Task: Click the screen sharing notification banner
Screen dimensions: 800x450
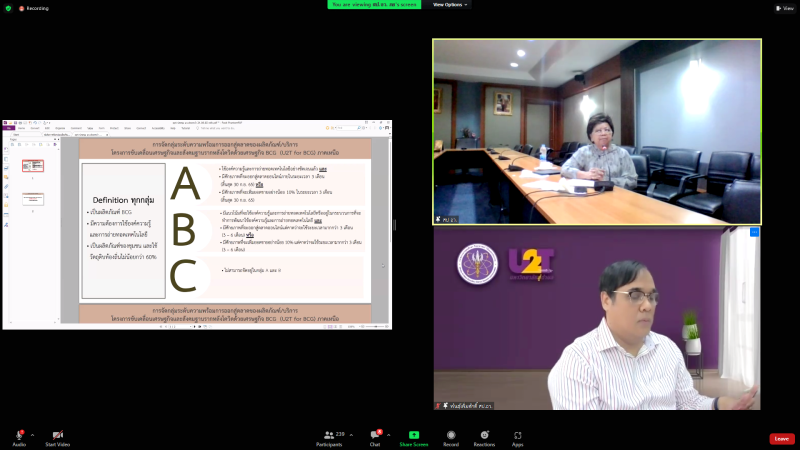Action: pos(377,4)
